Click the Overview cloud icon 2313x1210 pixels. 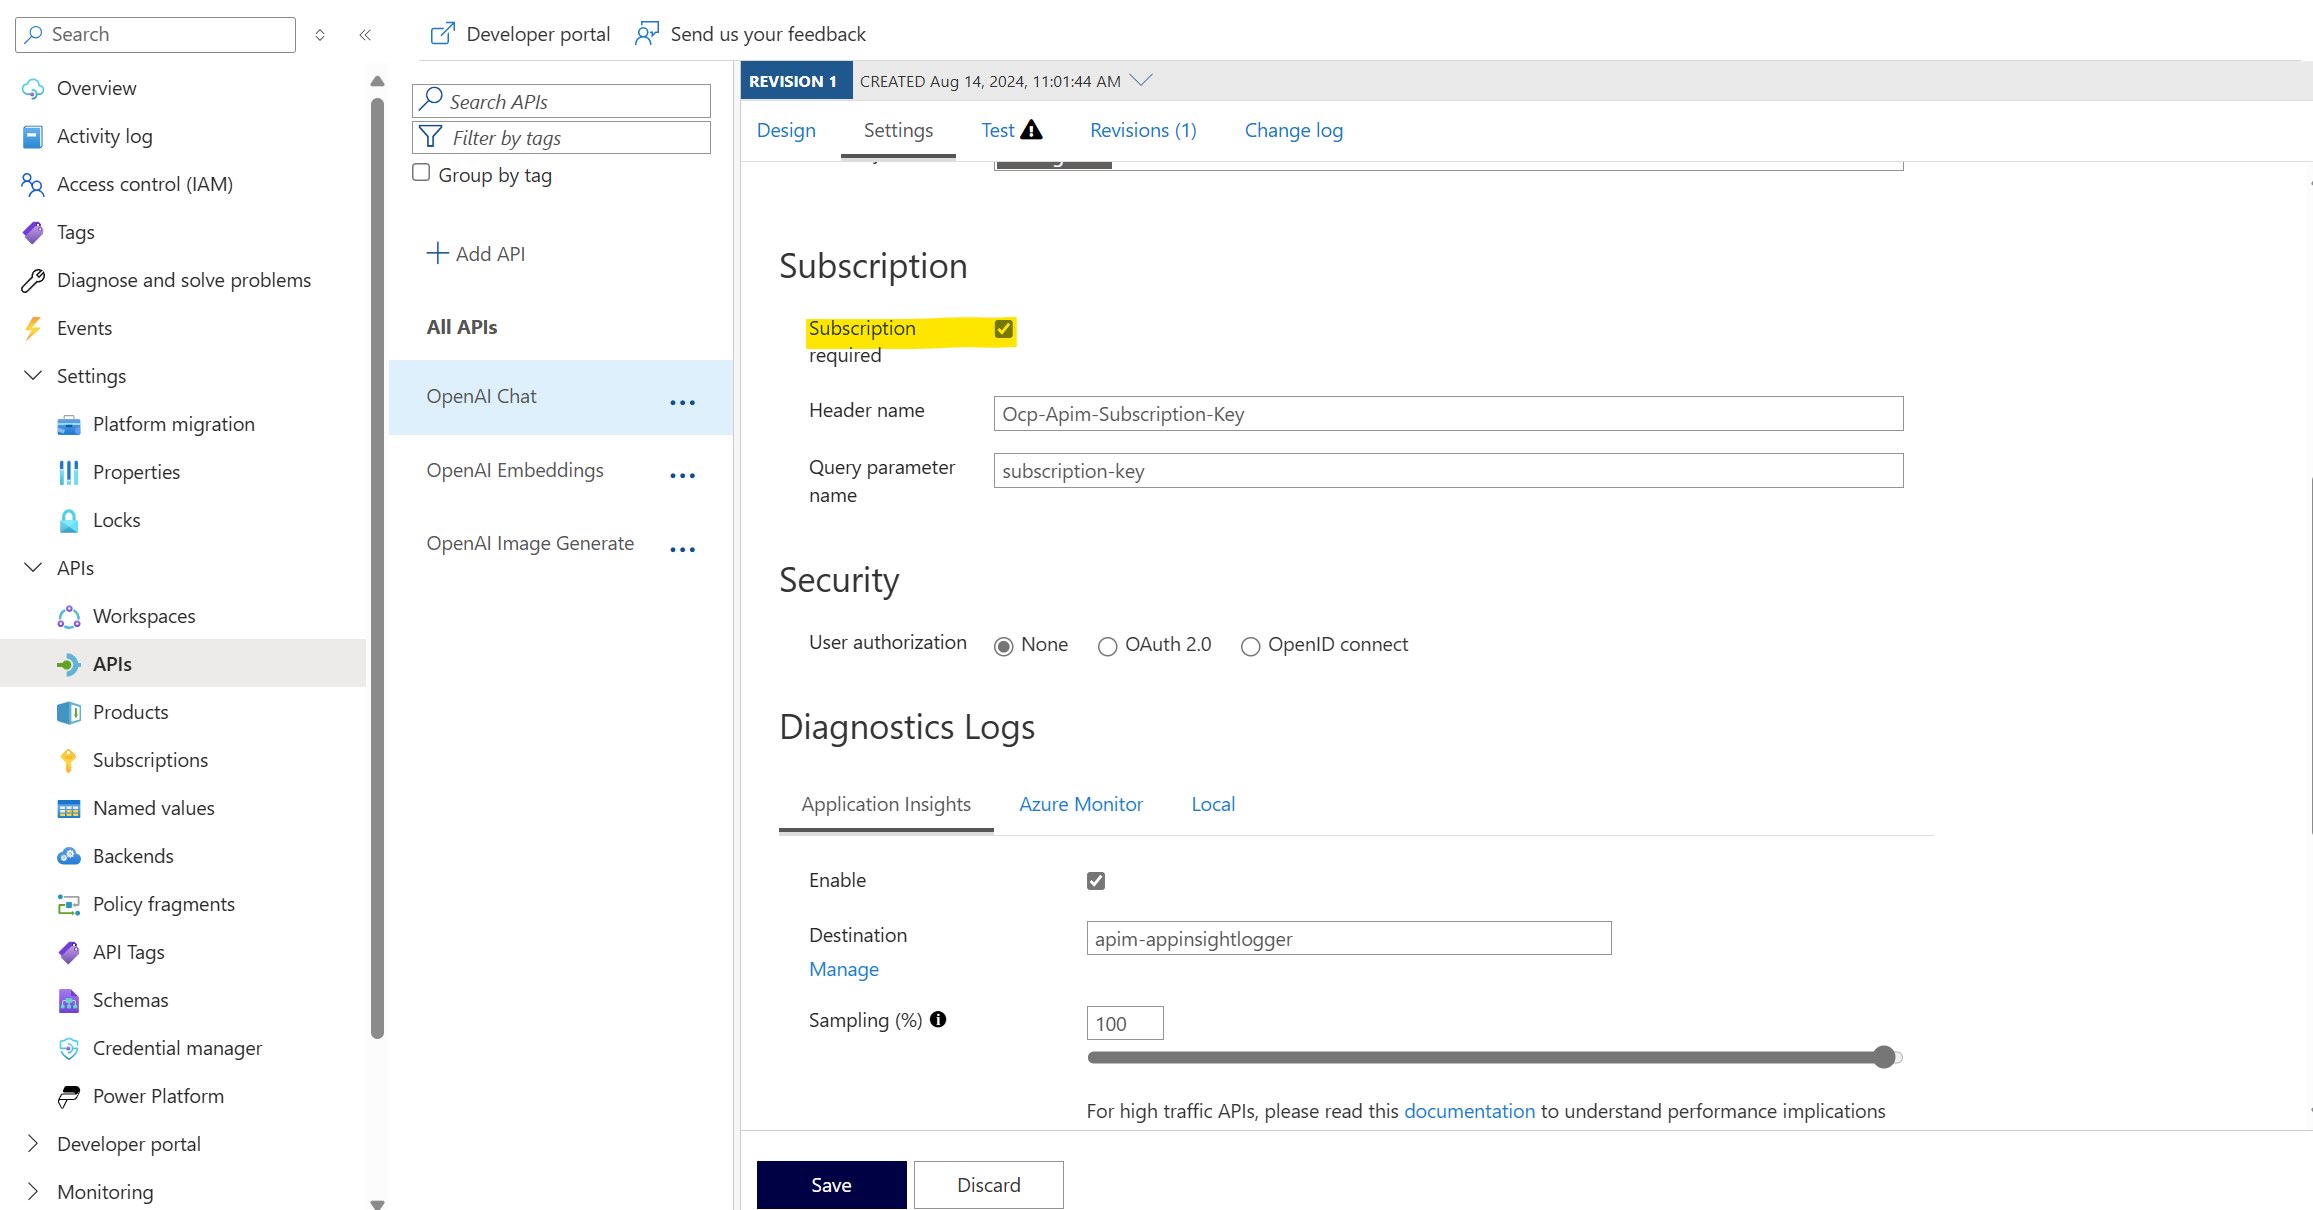(x=33, y=88)
